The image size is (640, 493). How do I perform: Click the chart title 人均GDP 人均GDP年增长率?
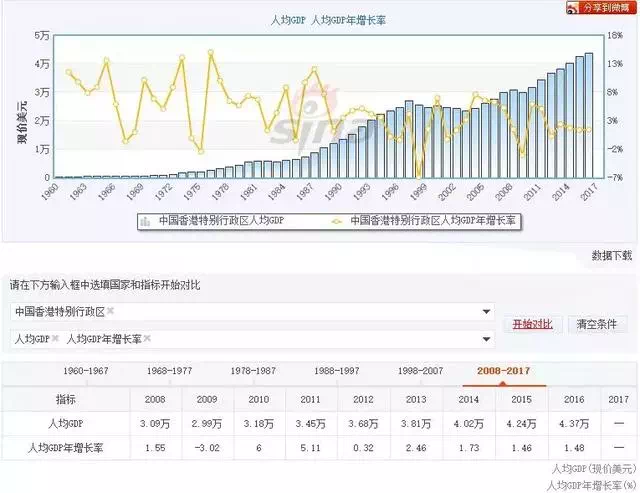tap(328, 20)
